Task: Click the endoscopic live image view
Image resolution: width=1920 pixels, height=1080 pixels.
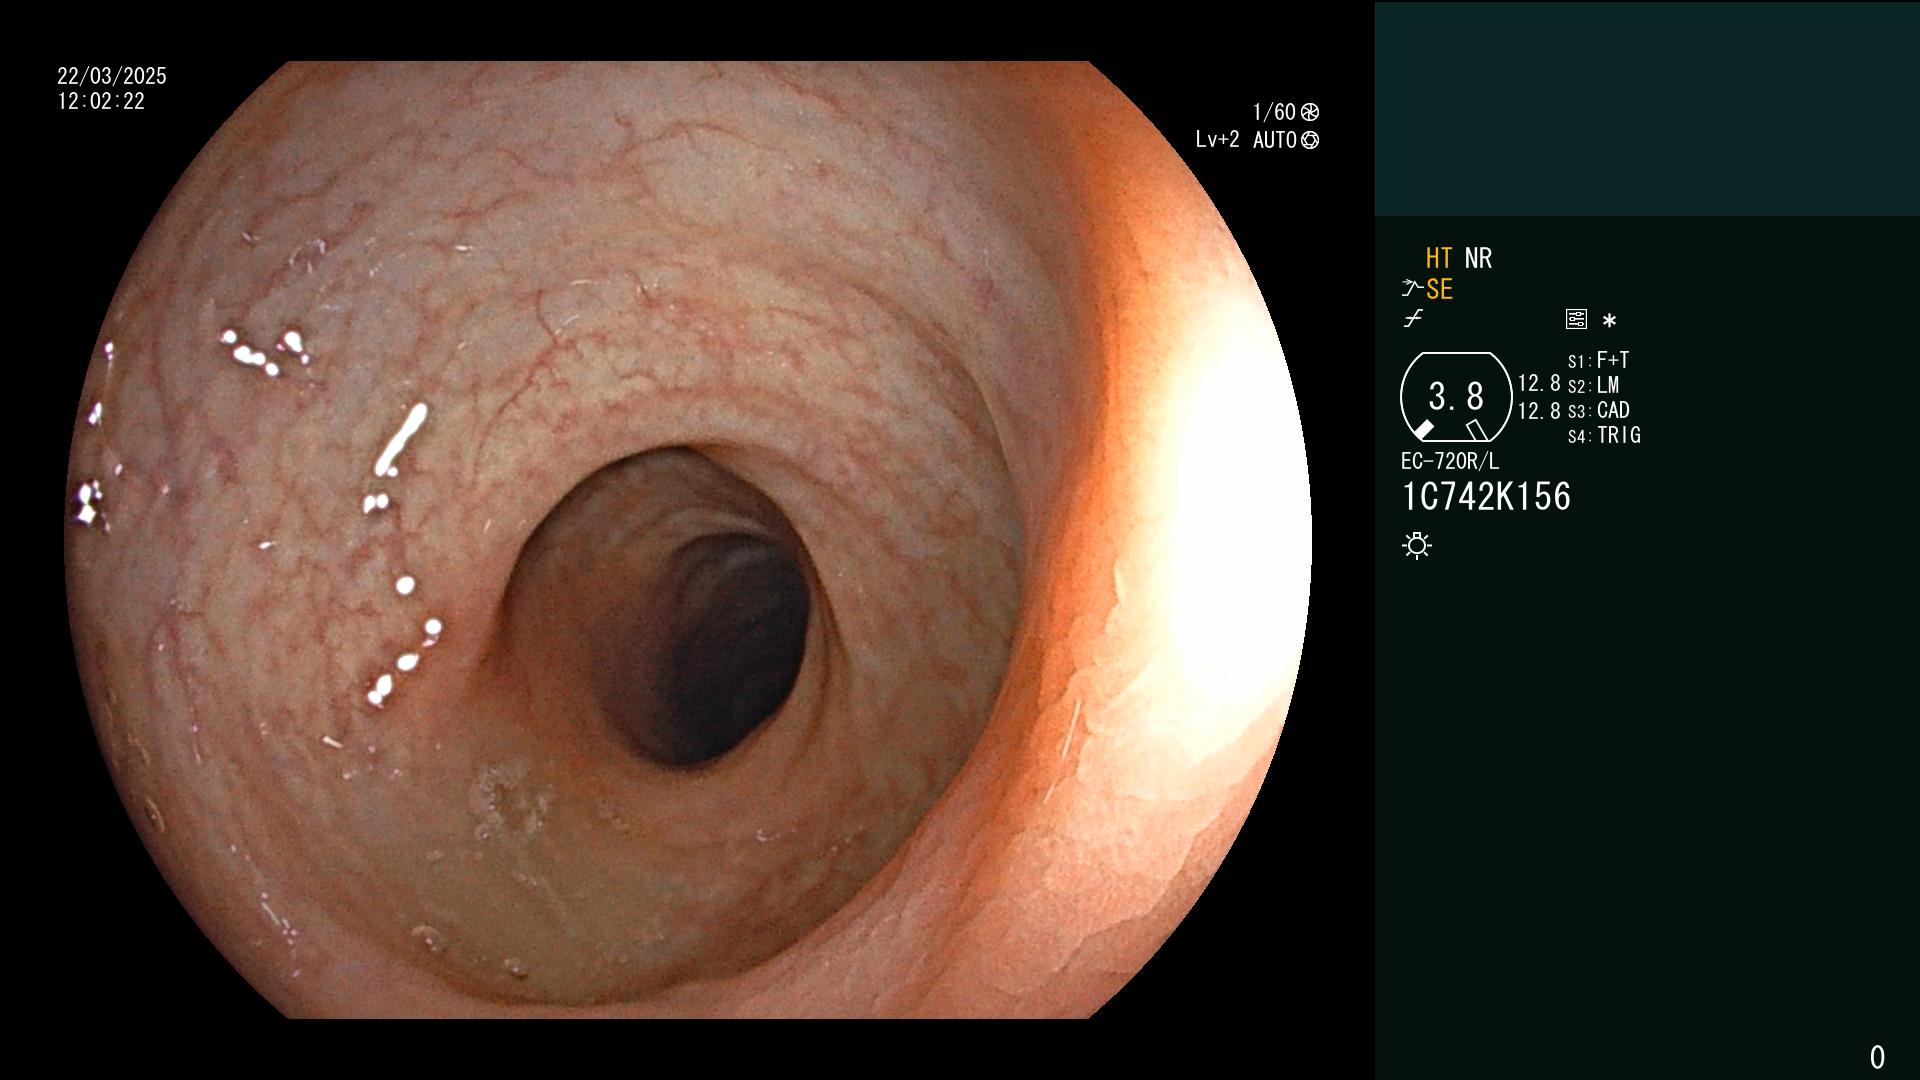Action: [688, 540]
